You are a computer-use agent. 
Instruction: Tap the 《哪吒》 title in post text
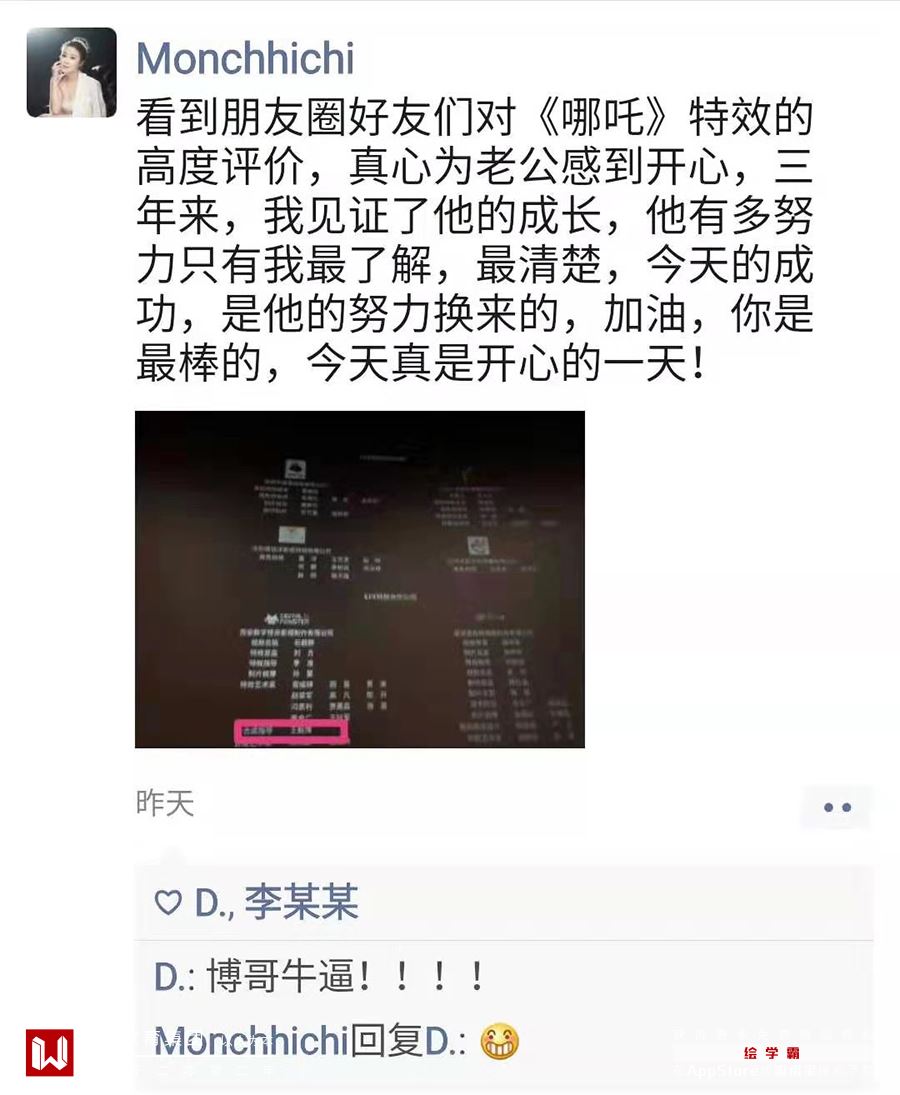pos(603,117)
